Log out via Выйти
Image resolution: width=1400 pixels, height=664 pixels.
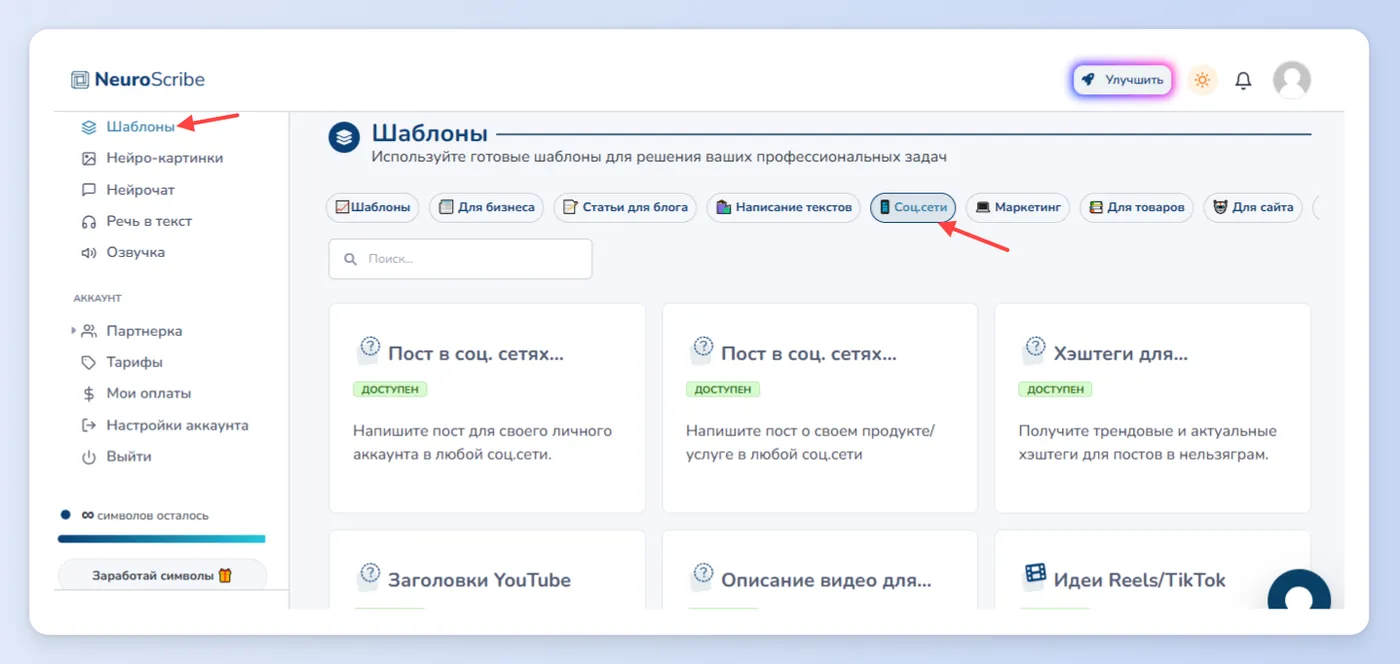(x=129, y=457)
